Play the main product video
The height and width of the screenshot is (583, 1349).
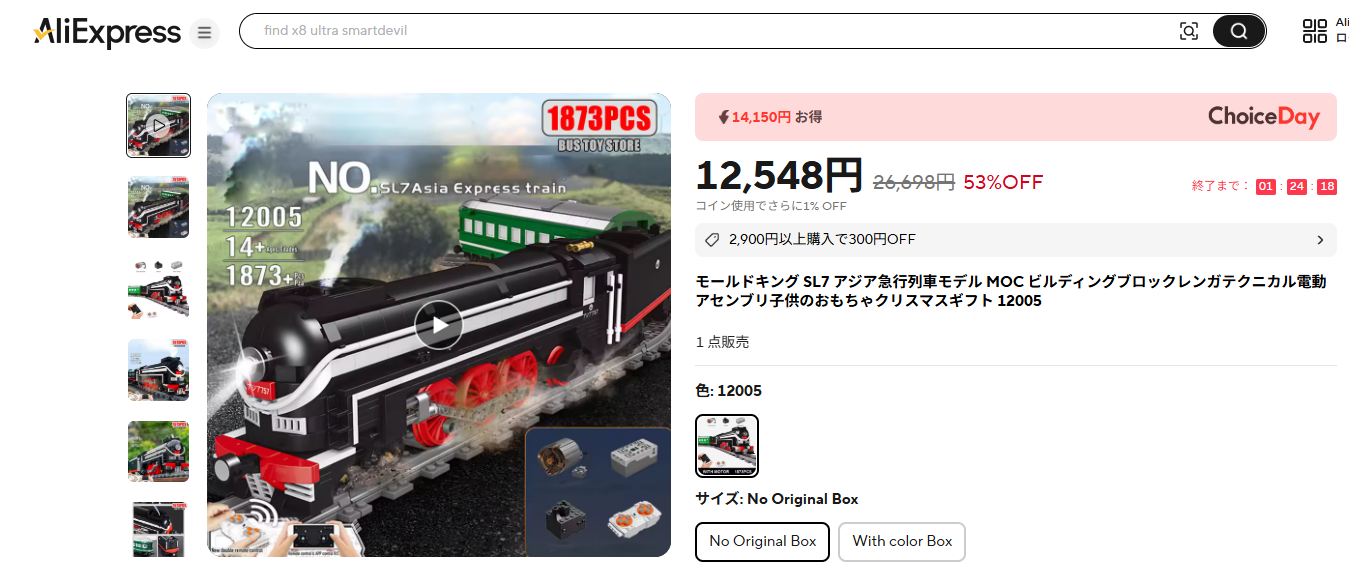click(x=439, y=325)
